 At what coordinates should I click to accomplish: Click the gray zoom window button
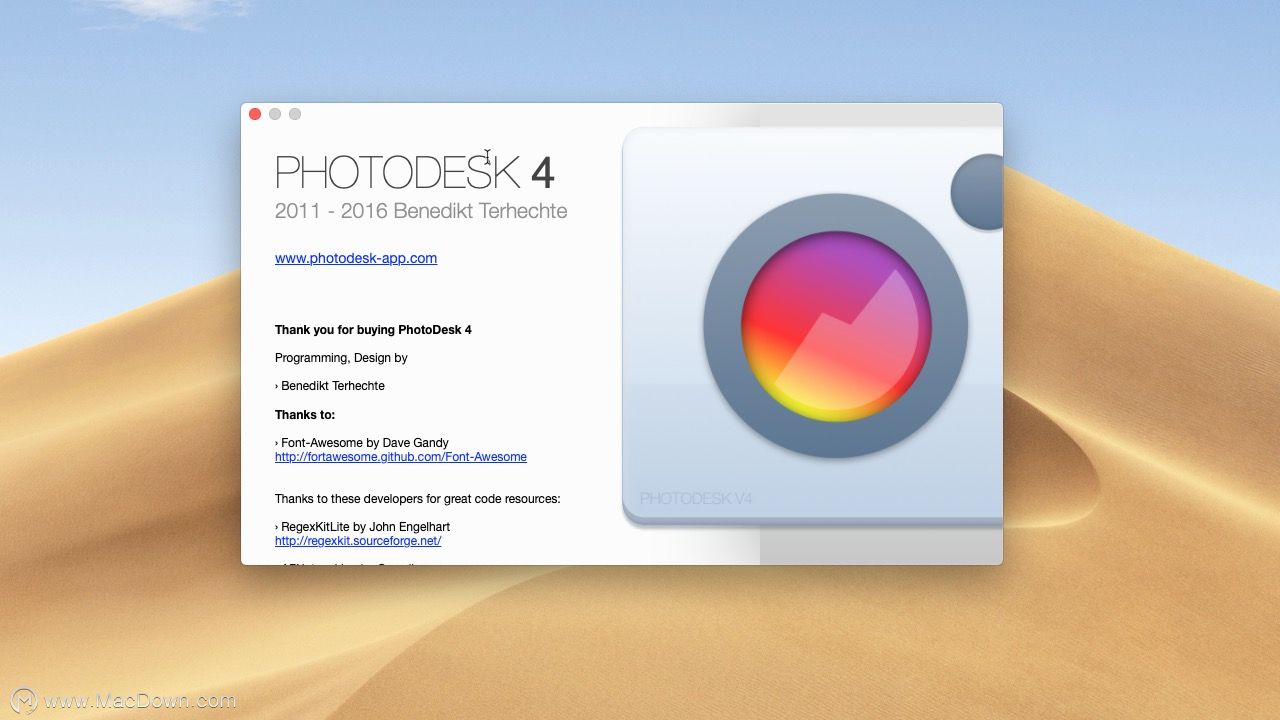tap(295, 114)
